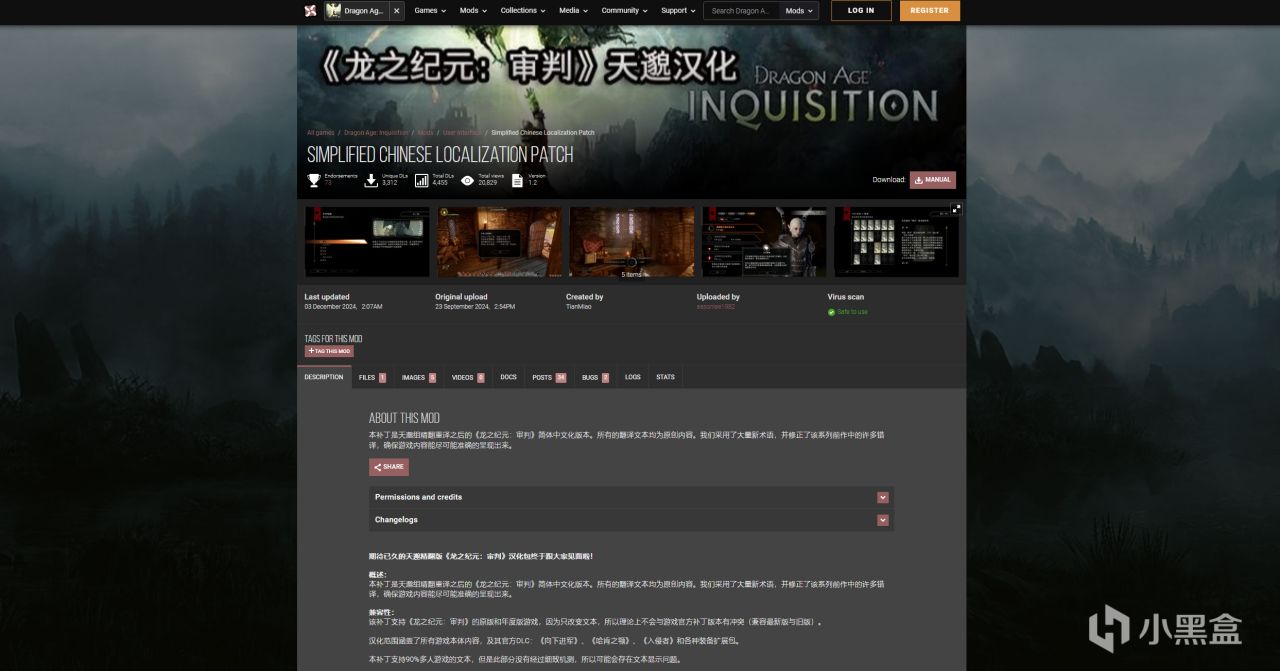Image resolution: width=1280 pixels, height=671 pixels.
Task: Open the POSTS tab
Action: click(x=548, y=377)
